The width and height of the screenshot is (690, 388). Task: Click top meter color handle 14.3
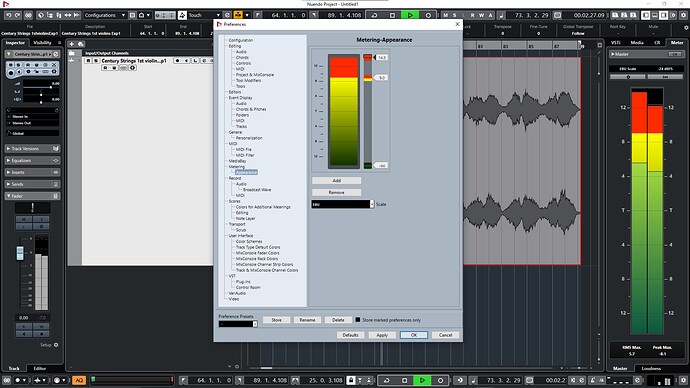point(381,58)
